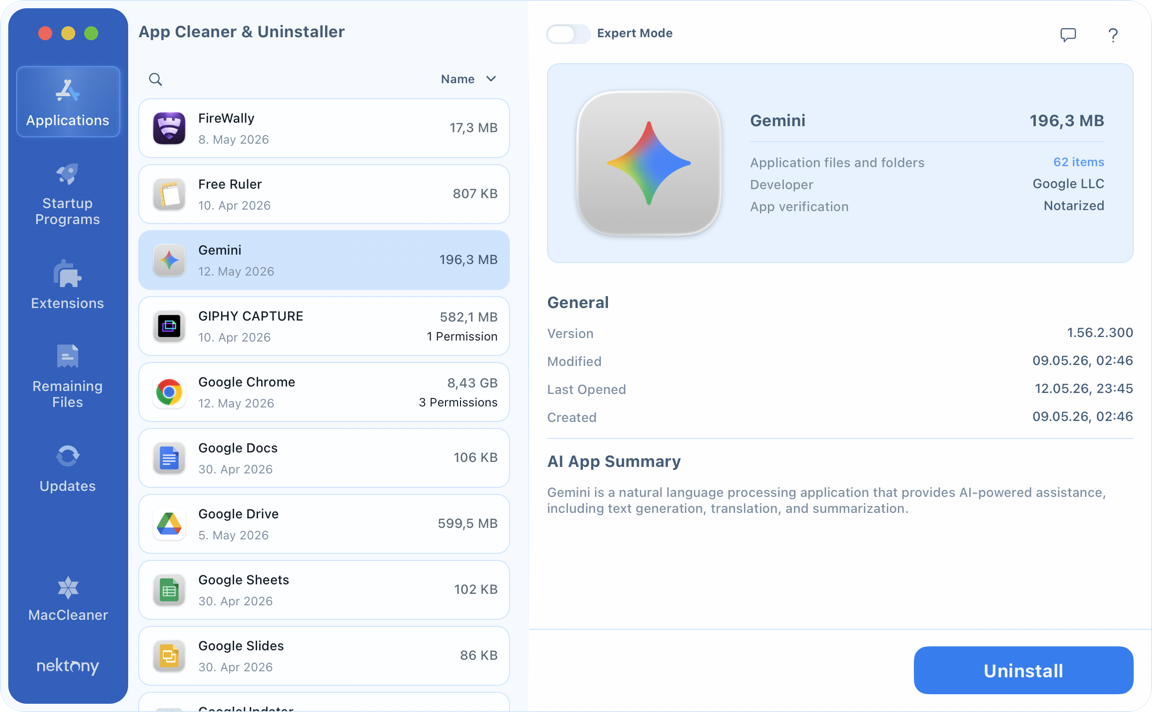Select the Google Slides row name
Viewport: 1152px width, 712px height.
241,646
